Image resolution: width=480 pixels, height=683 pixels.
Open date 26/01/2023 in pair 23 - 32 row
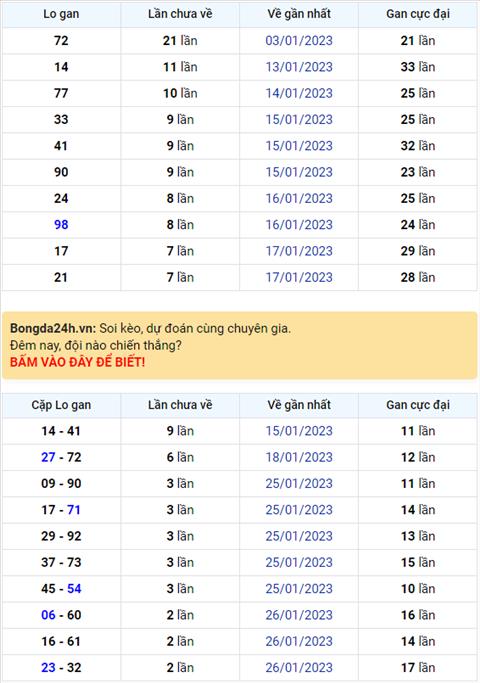(299, 667)
